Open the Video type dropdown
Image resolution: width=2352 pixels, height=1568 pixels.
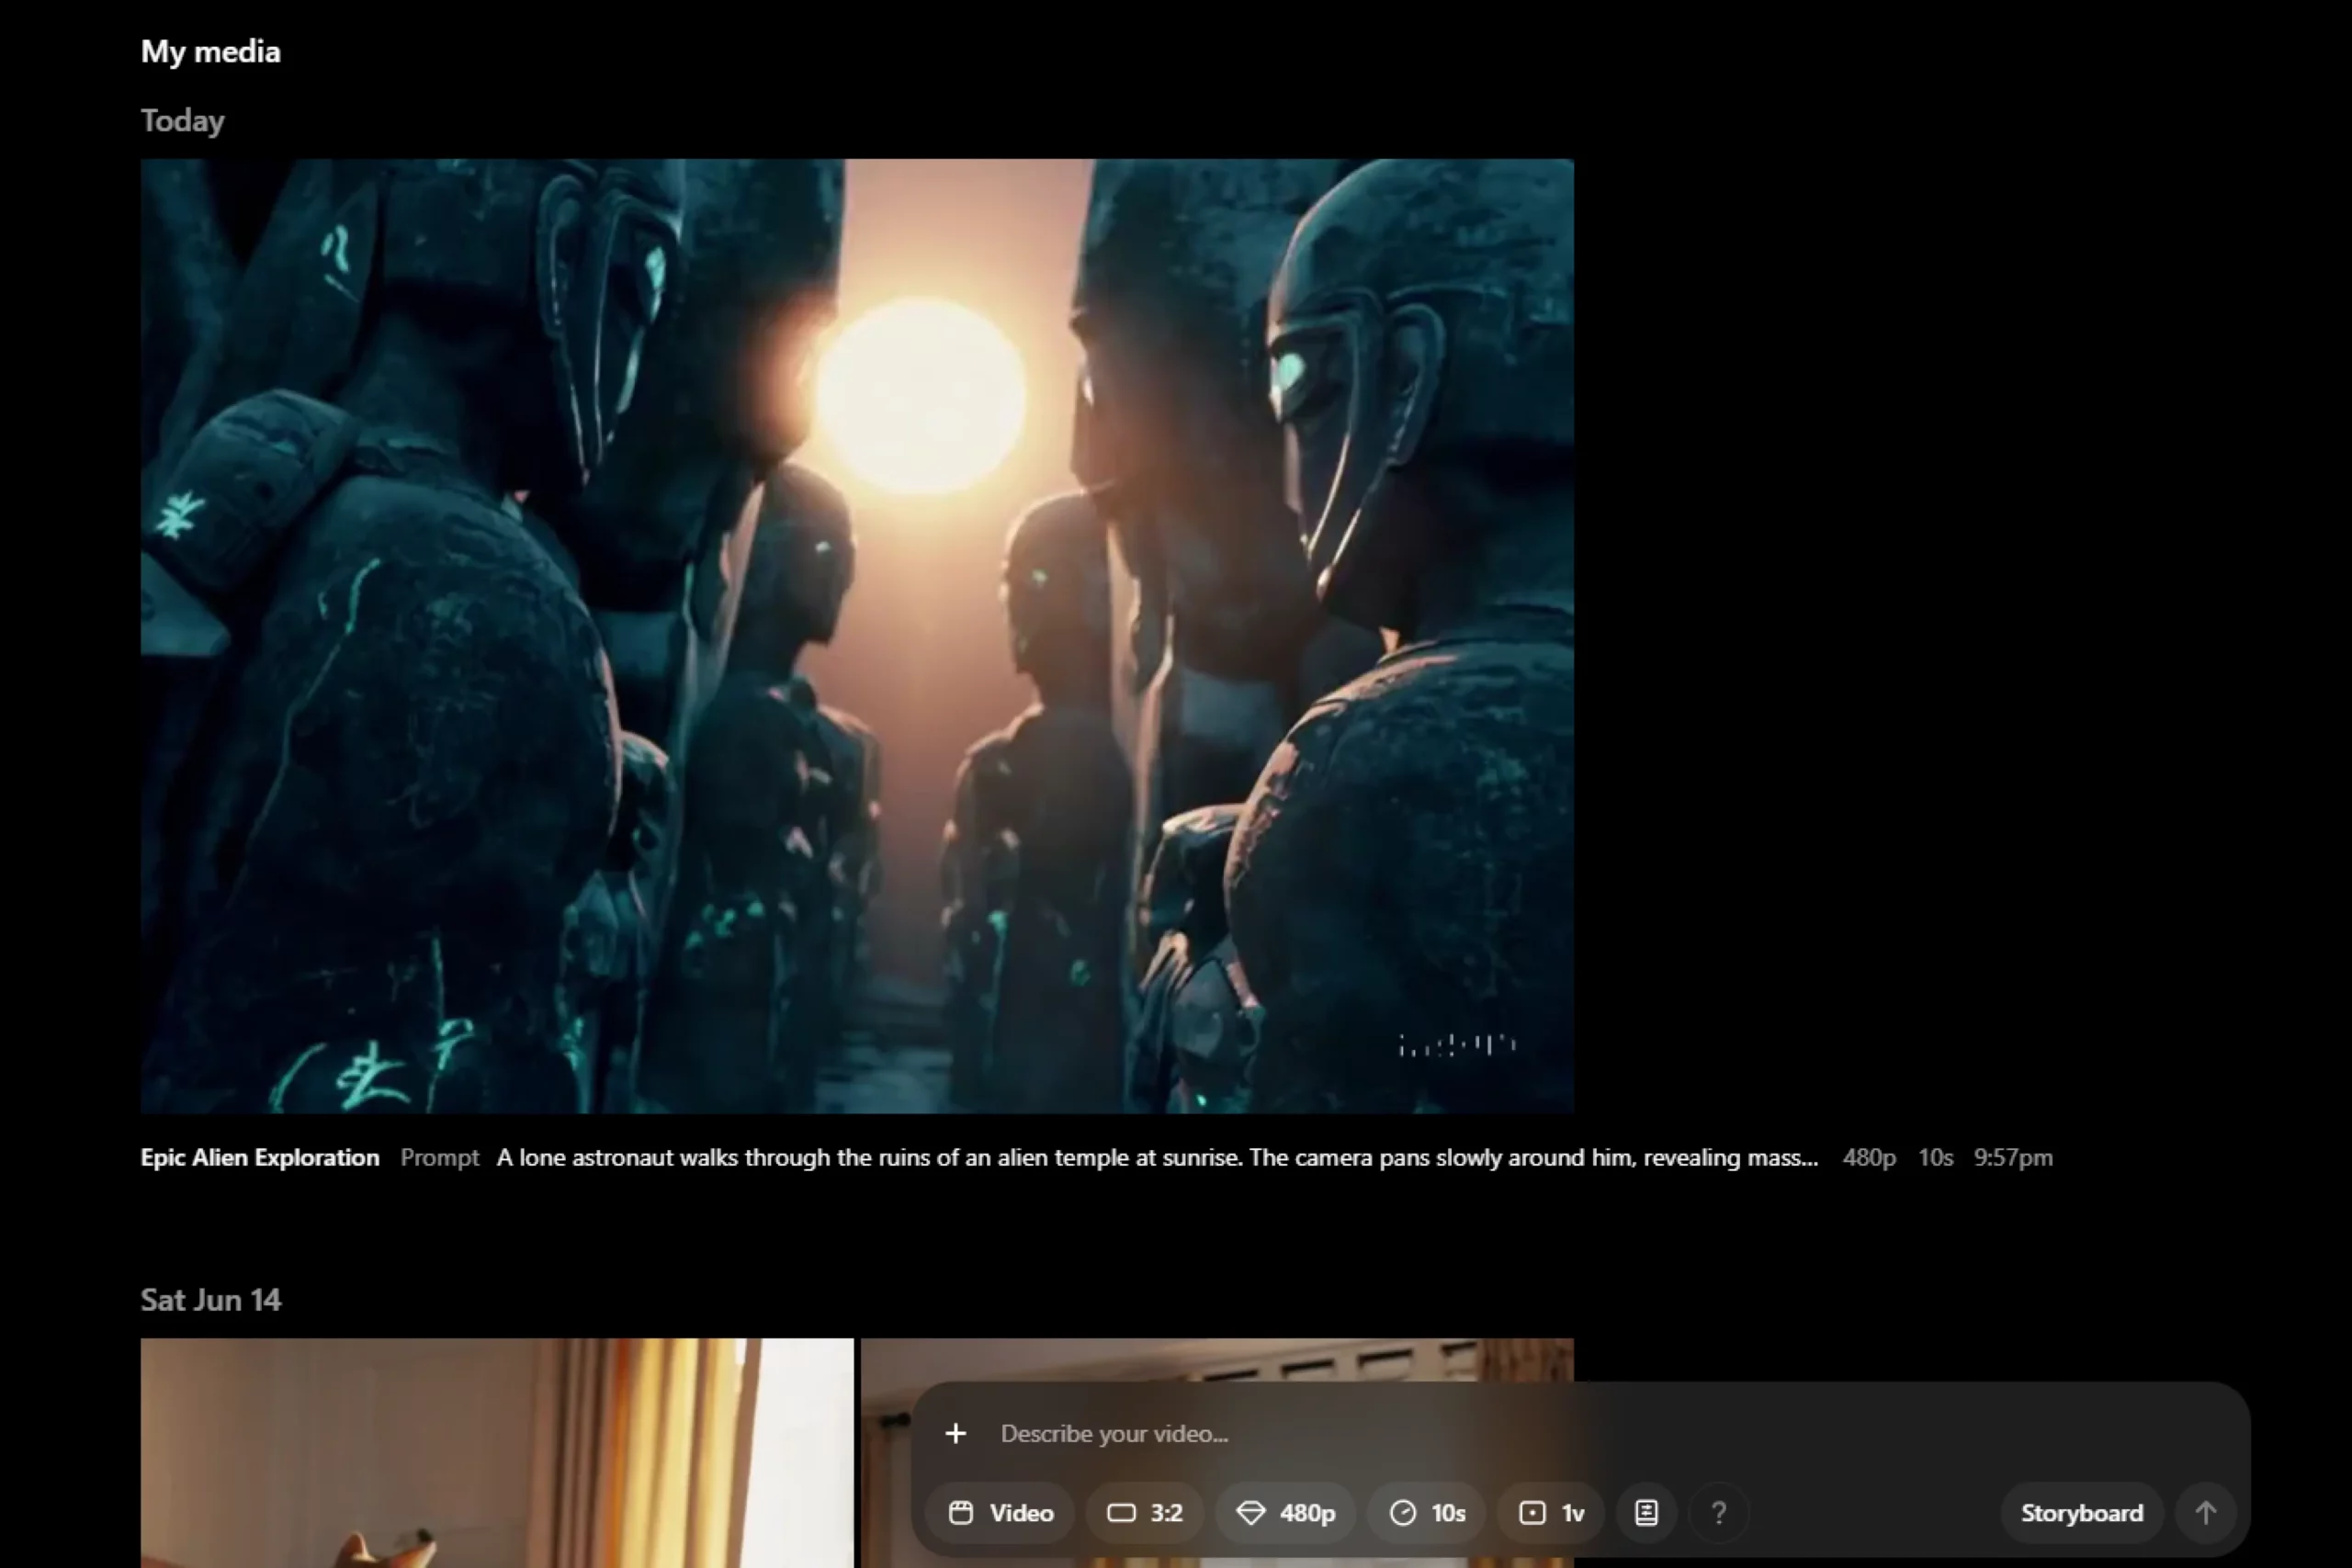coord(1000,1512)
